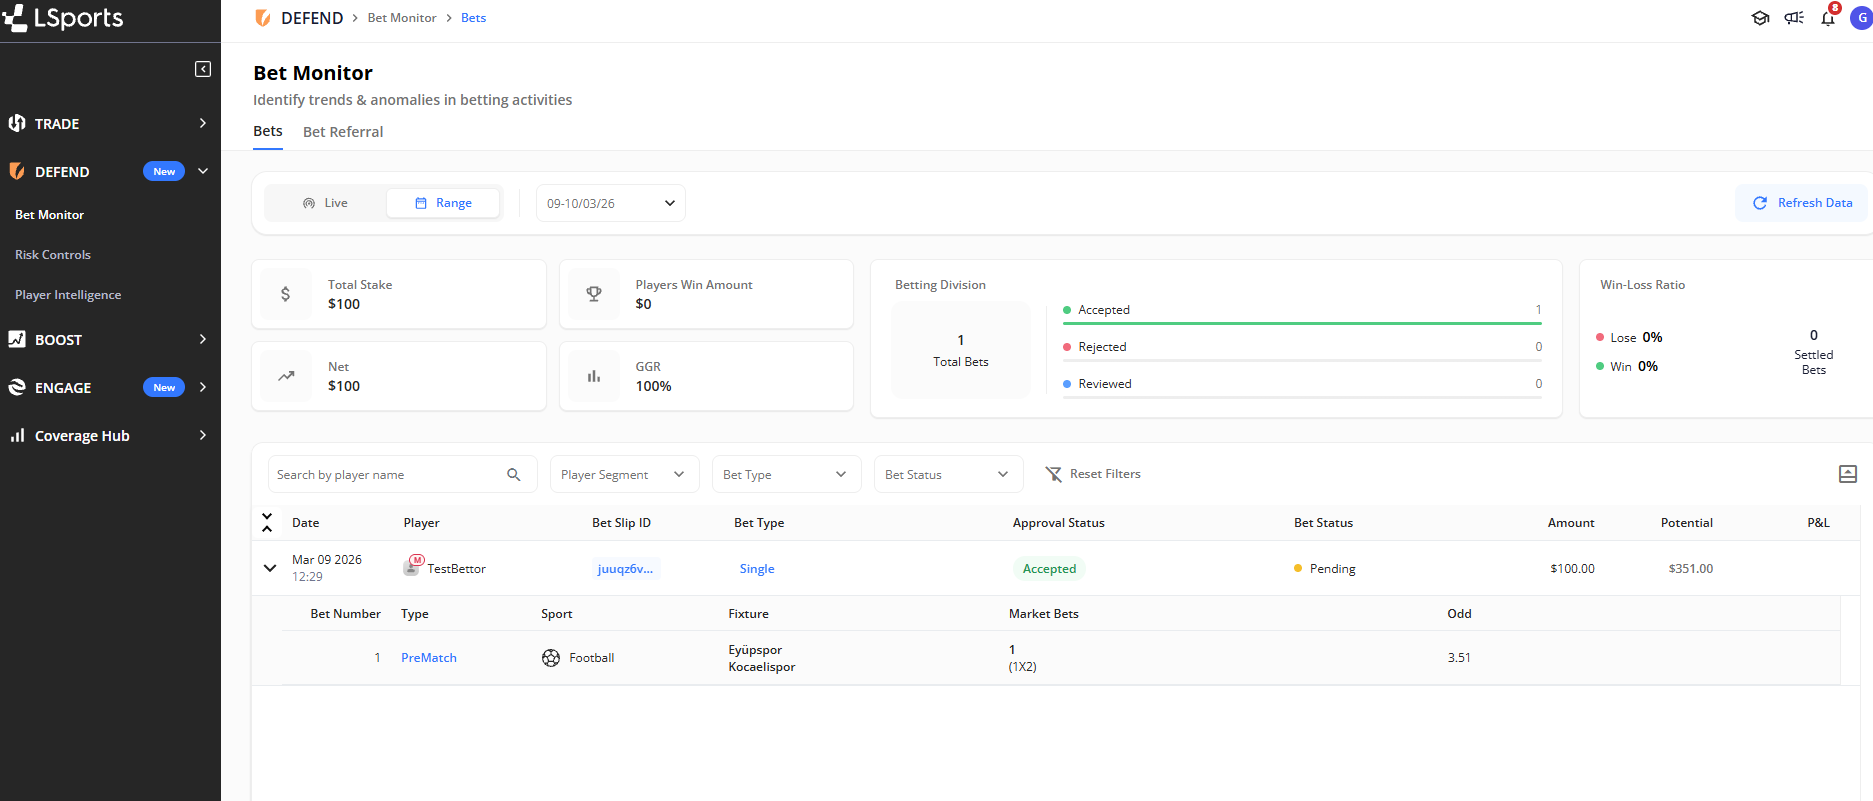1873x801 pixels.
Task: Switch to Live mode
Action: [x=325, y=203]
